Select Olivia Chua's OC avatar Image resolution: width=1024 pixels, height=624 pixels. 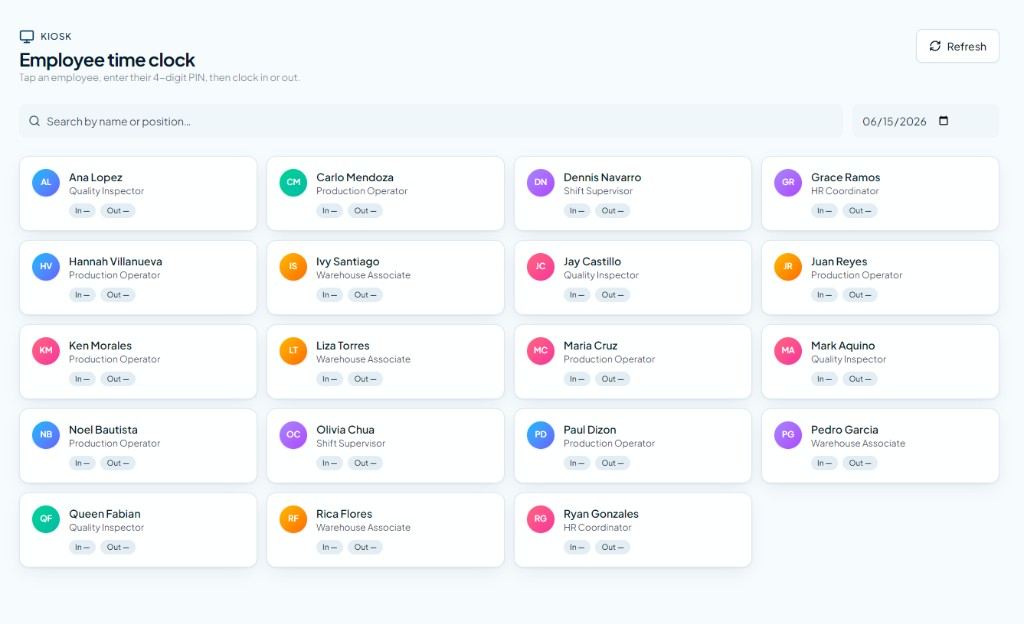(293, 435)
